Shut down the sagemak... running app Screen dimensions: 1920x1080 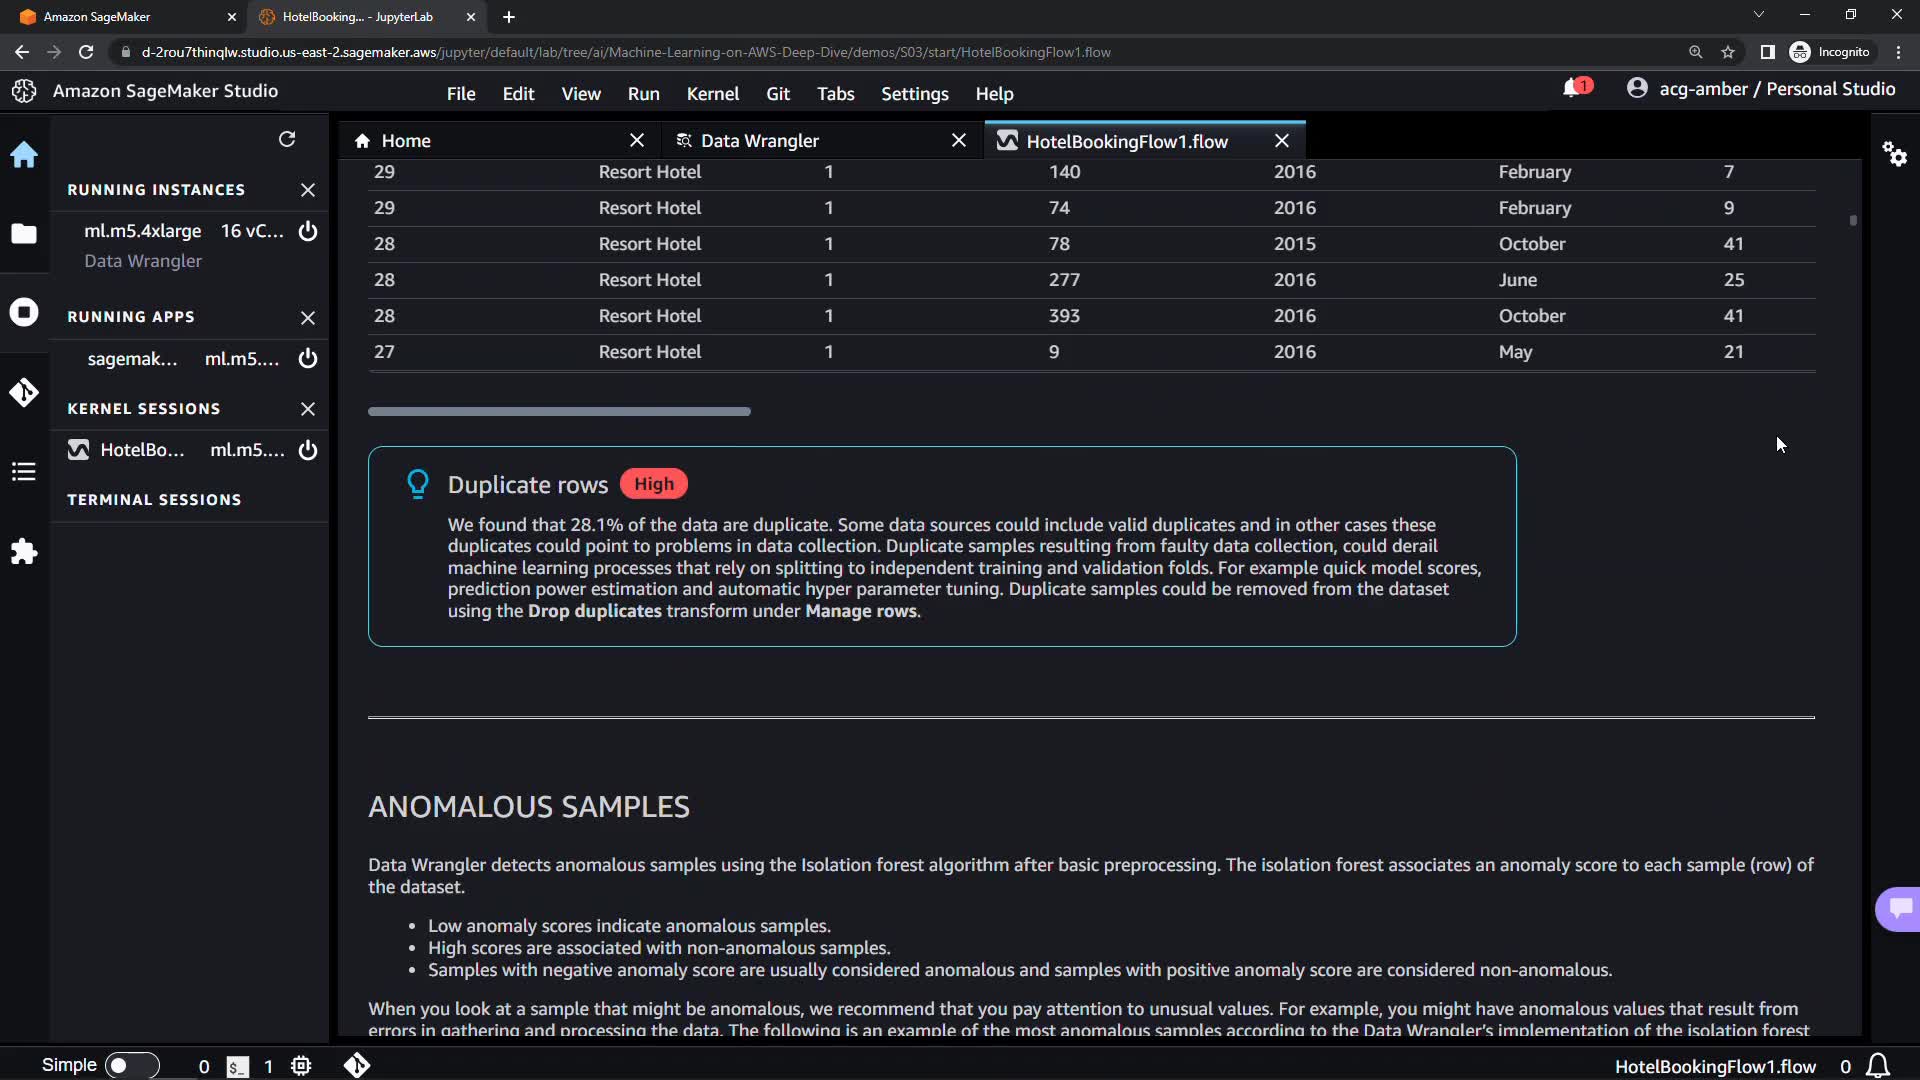308,359
